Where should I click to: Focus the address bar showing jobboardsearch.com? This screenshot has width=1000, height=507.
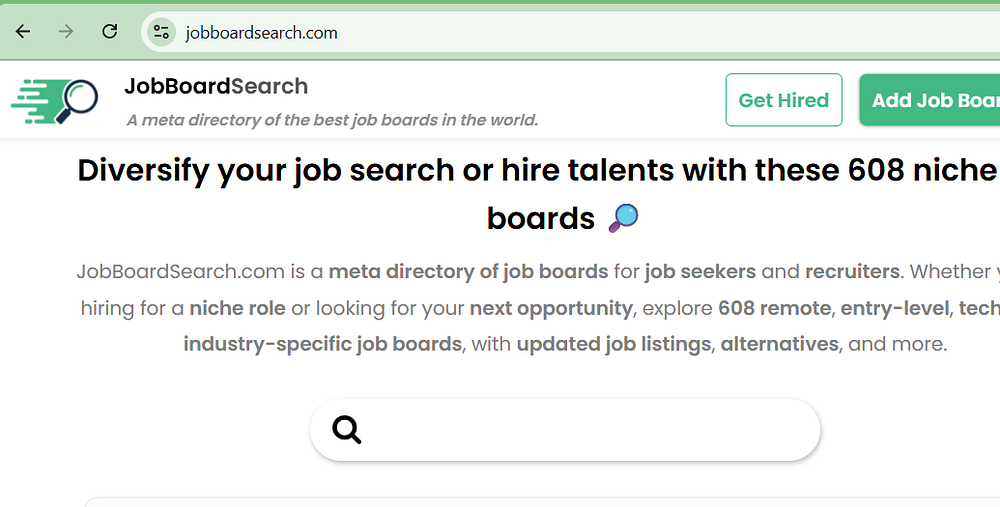[500, 33]
